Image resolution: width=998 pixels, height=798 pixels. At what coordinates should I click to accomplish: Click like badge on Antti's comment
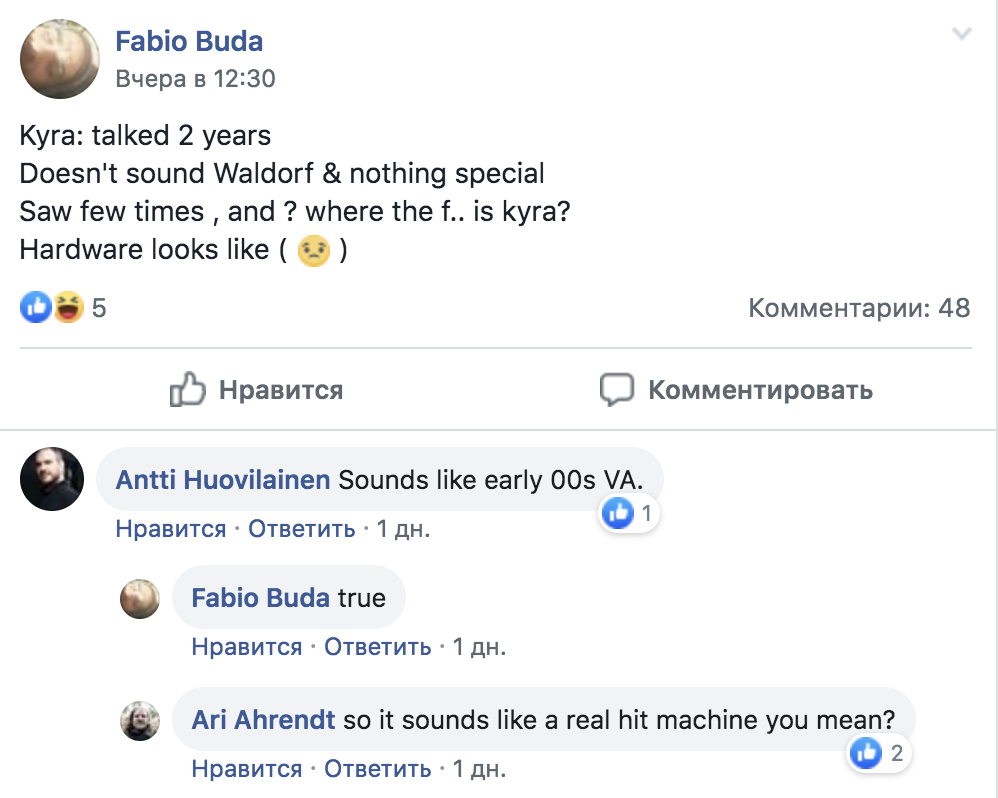[619, 514]
